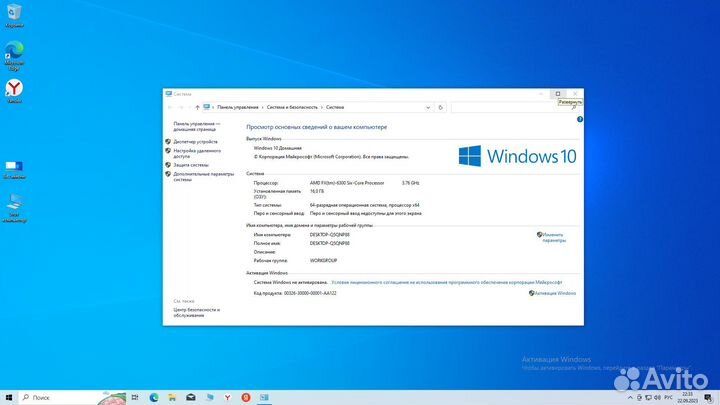Expand the address bar history dropdown

tap(428, 107)
